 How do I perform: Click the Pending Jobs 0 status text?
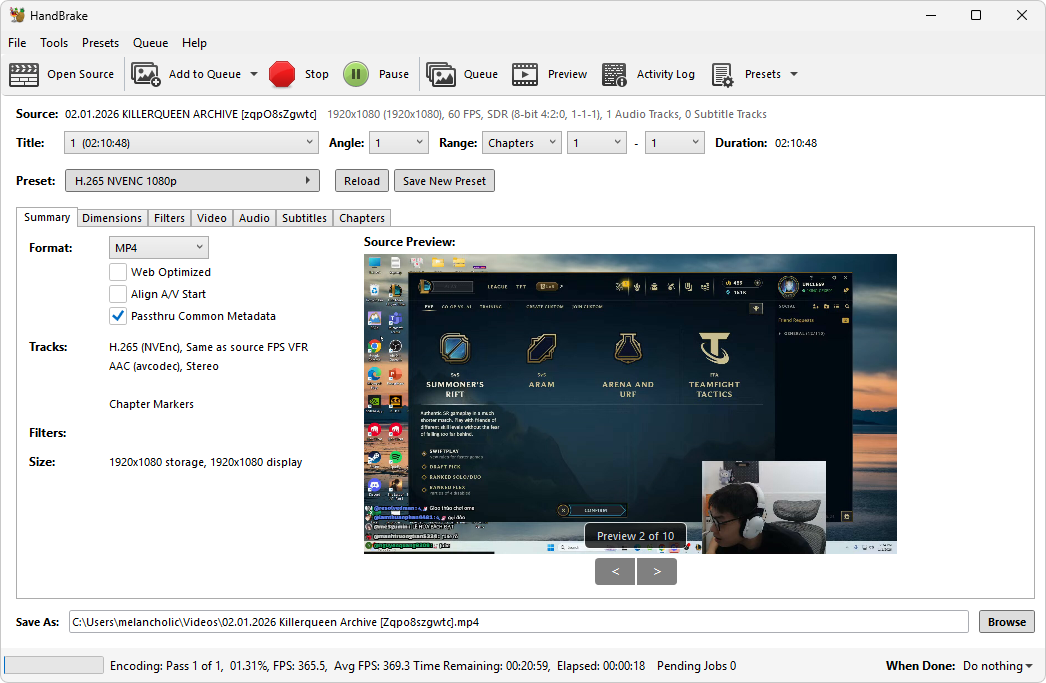point(696,666)
